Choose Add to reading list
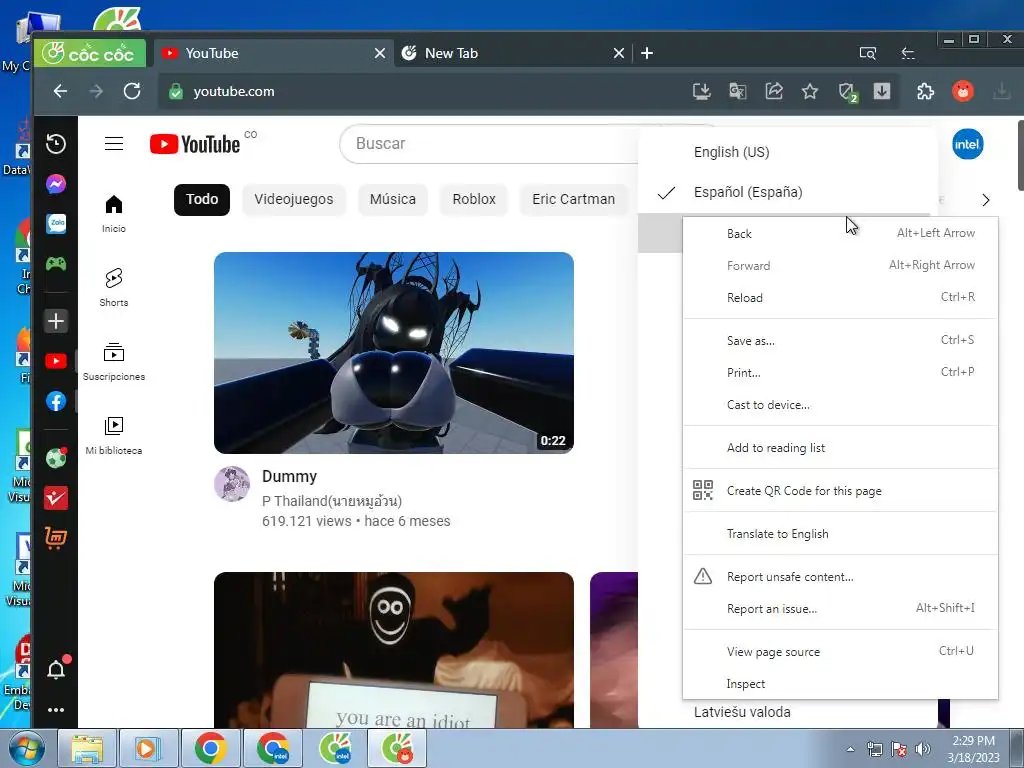1024x768 pixels. 840,448
